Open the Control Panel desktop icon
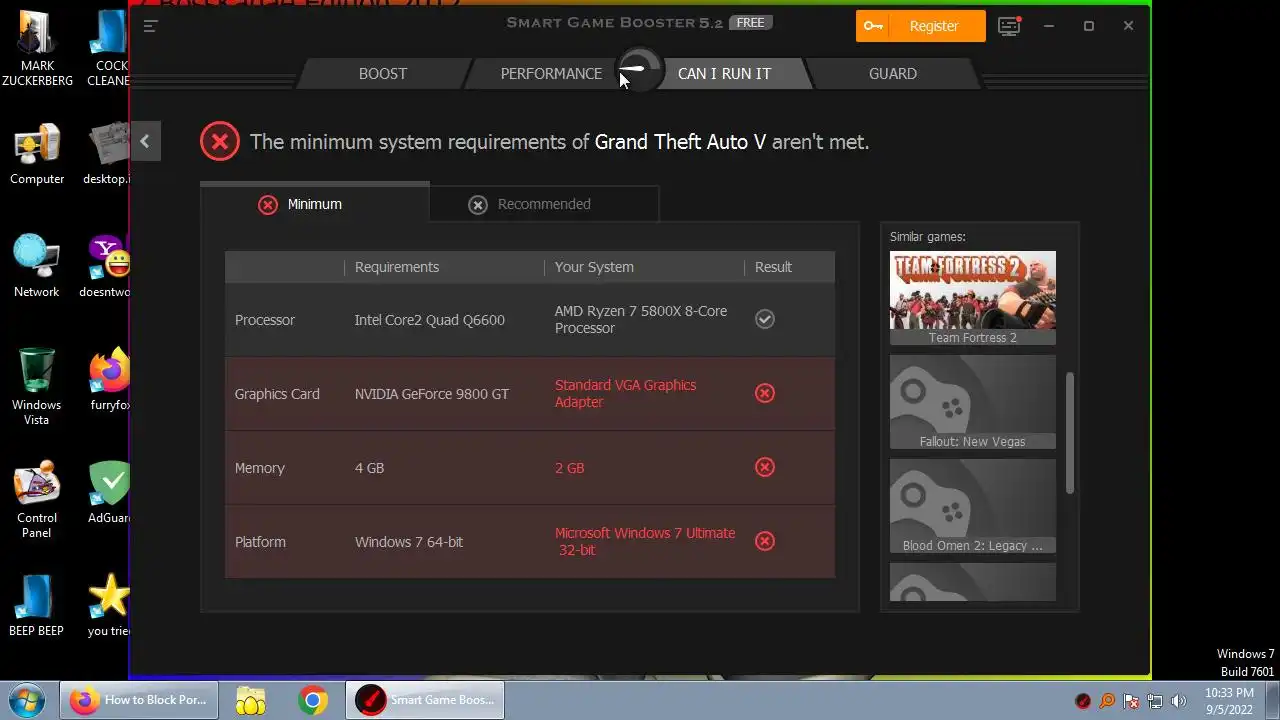Image resolution: width=1280 pixels, height=720 pixels. point(37,499)
